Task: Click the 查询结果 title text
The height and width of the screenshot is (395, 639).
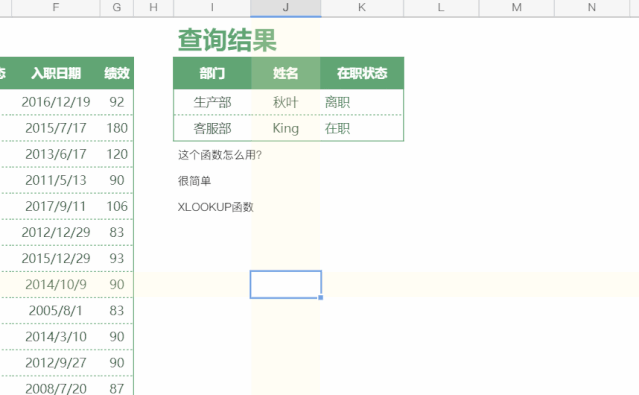Action: (227, 40)
